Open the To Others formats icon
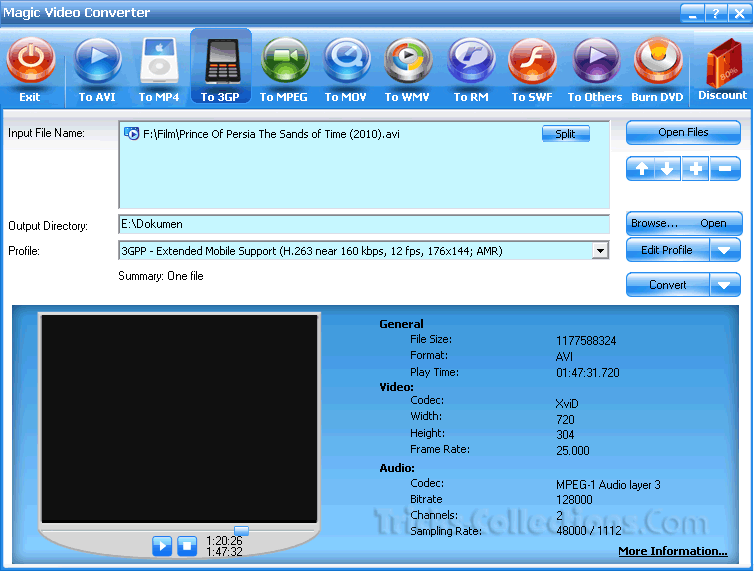 pos(596,62)
